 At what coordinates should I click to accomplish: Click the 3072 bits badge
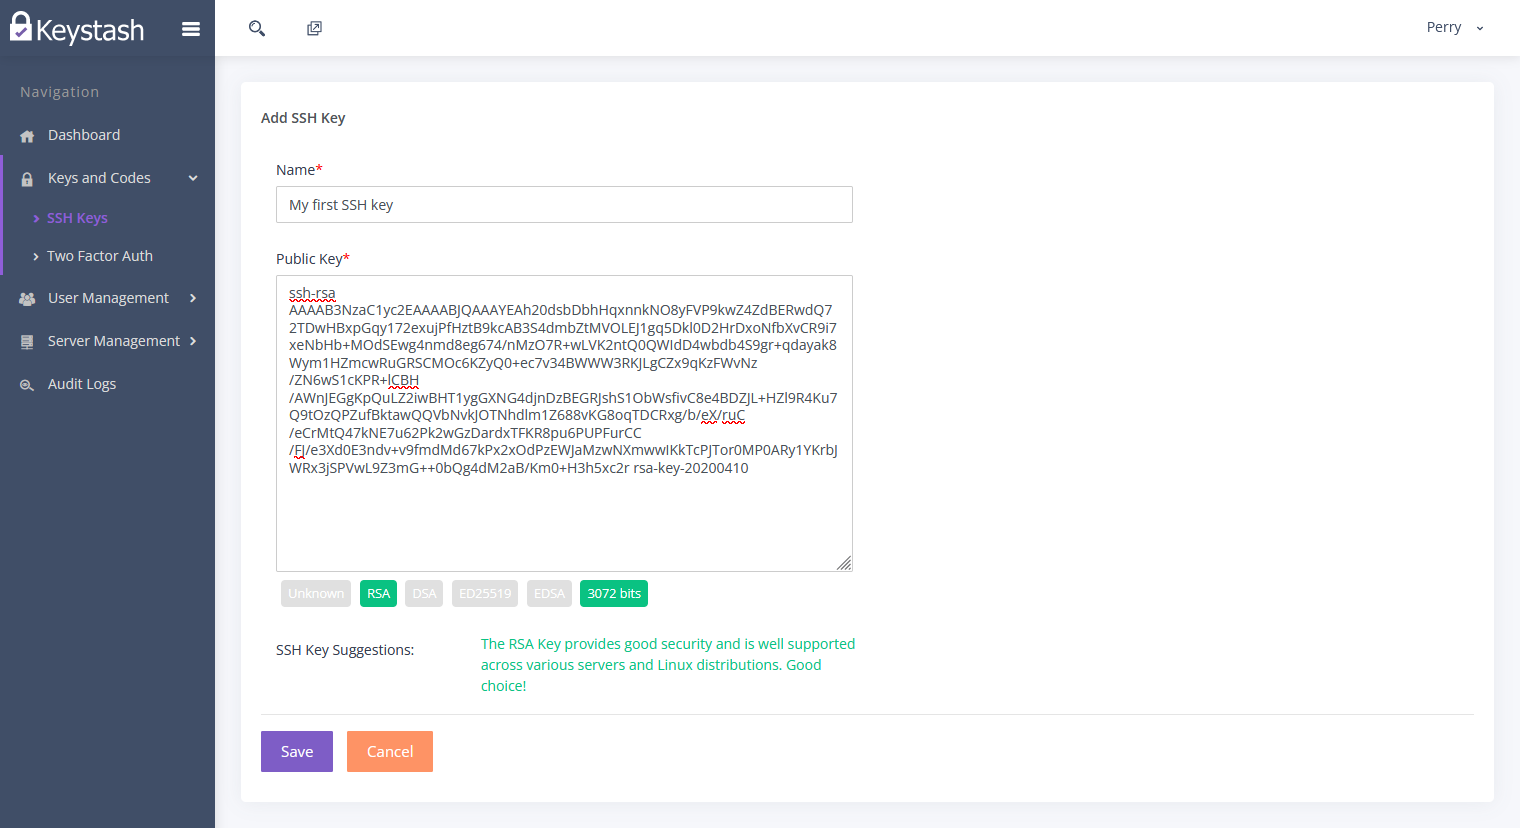click(614, 594)
